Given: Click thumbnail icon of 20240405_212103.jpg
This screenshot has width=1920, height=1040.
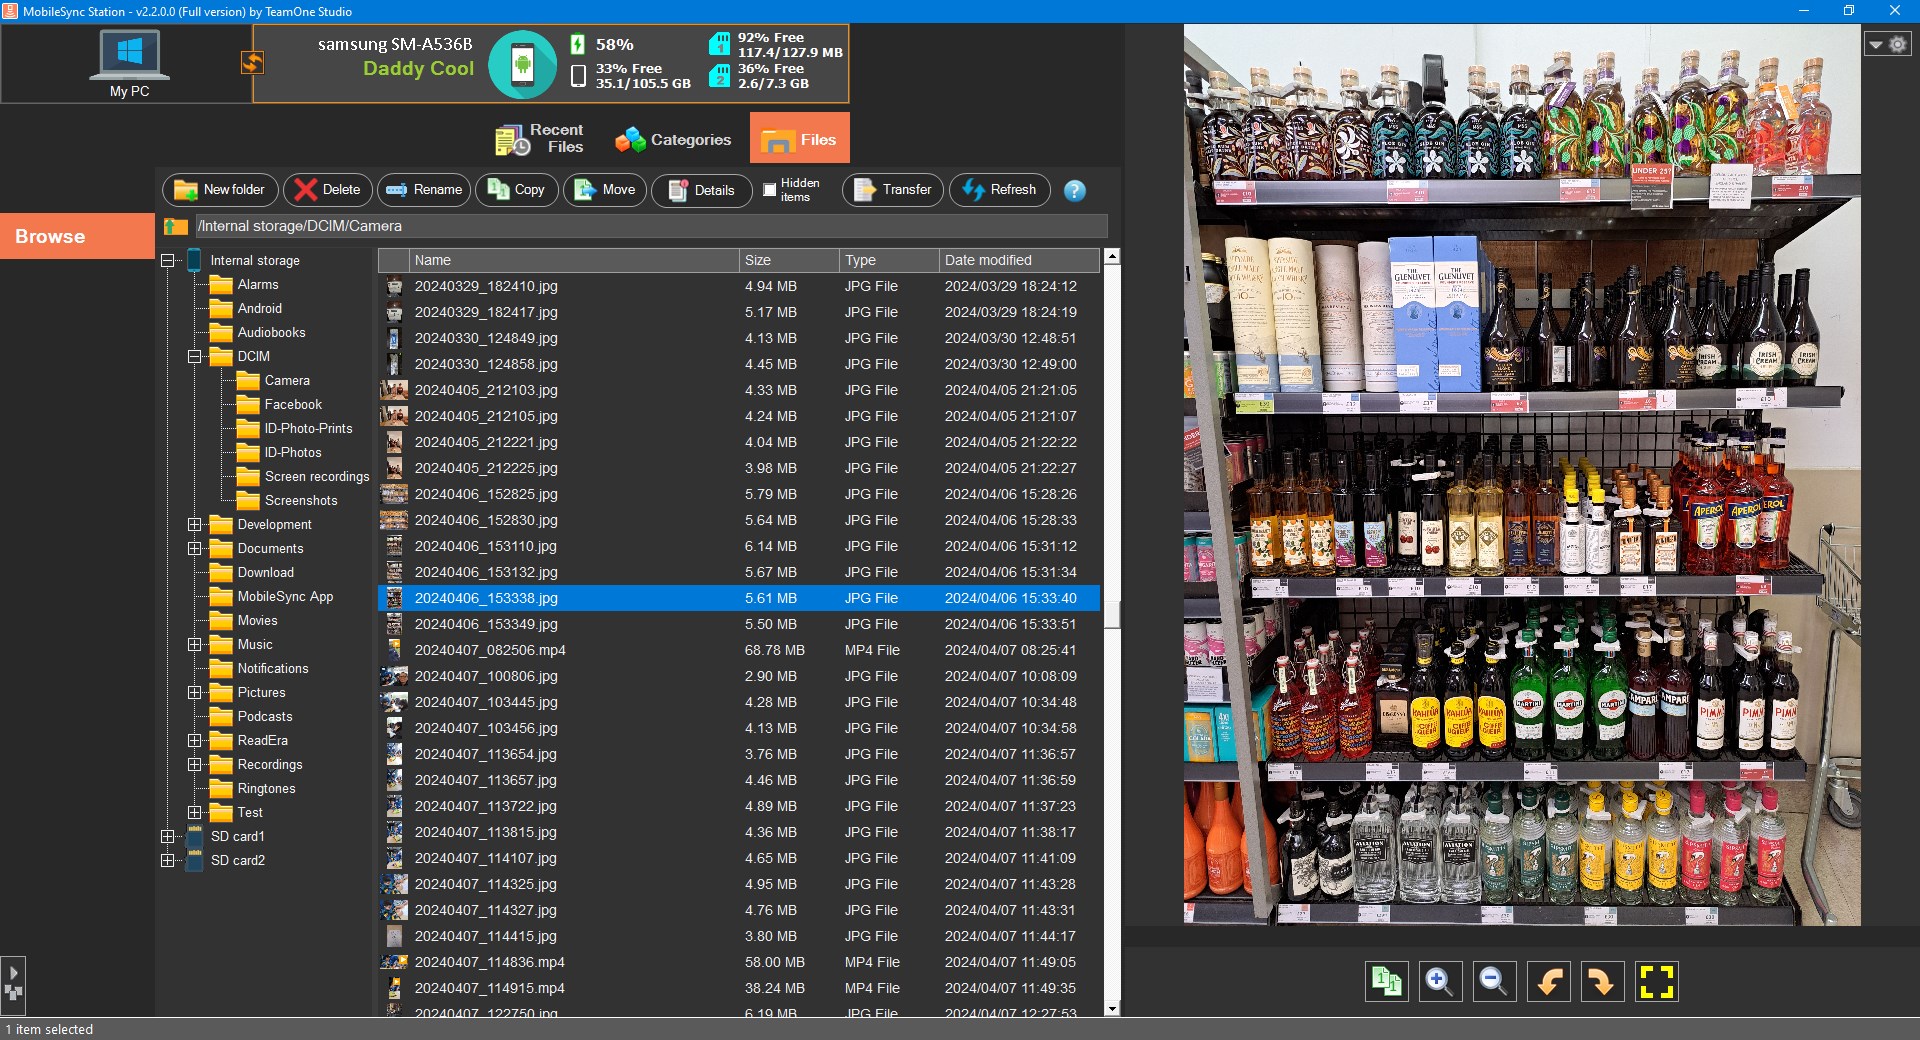Looking at the screenshot, I should [394, 390].
